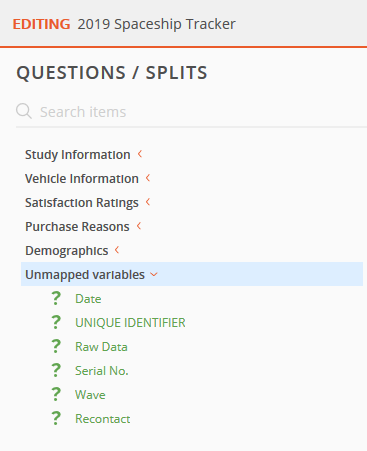
Task: Click question mark icon beside Raw Data
Action: (56, 346)
